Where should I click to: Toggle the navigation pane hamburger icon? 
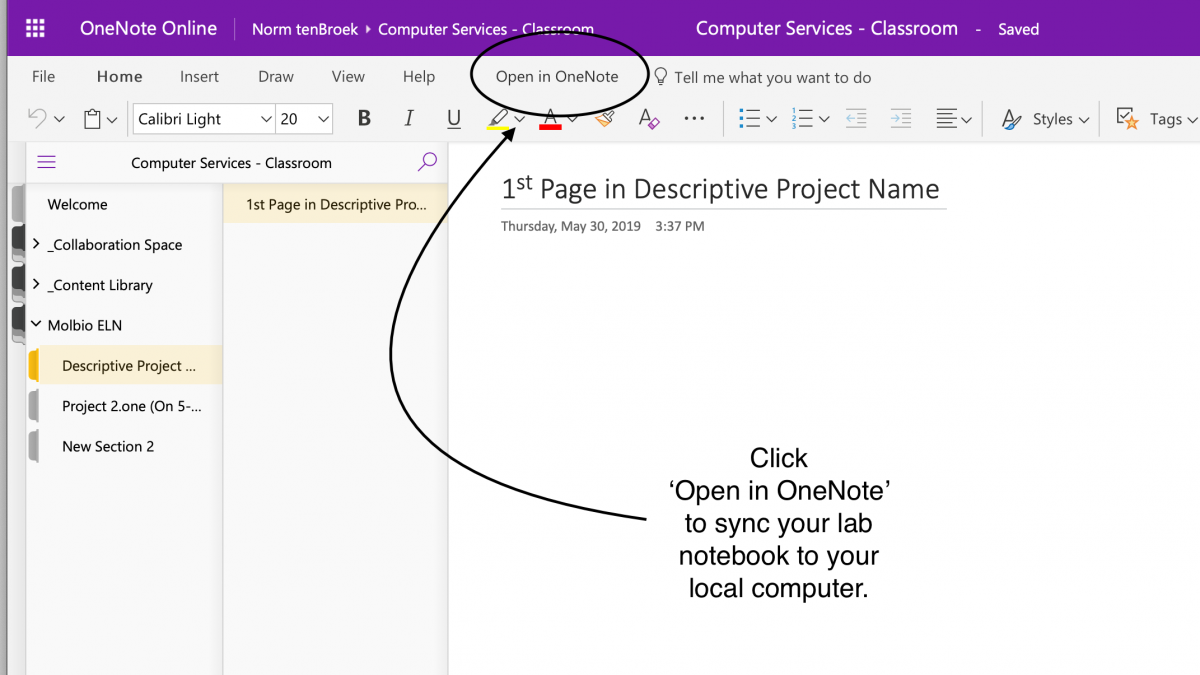46,162
